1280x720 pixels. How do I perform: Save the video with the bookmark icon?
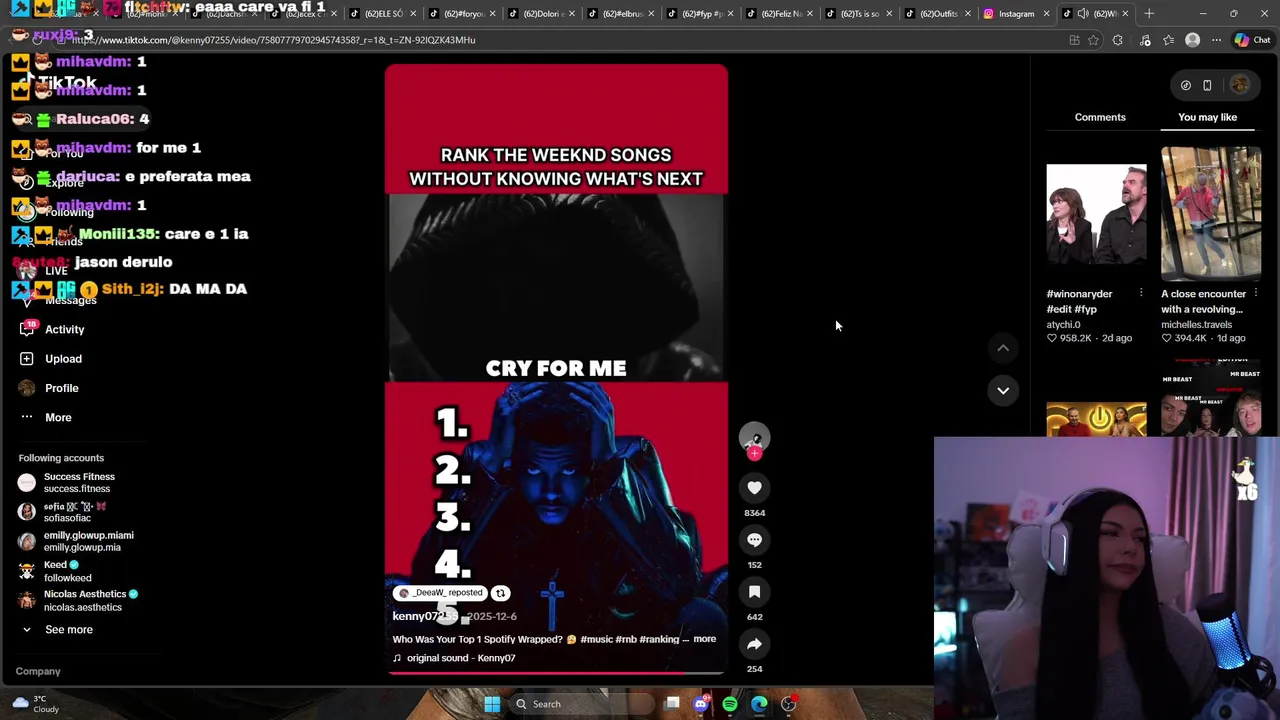[x=754, y=592]
